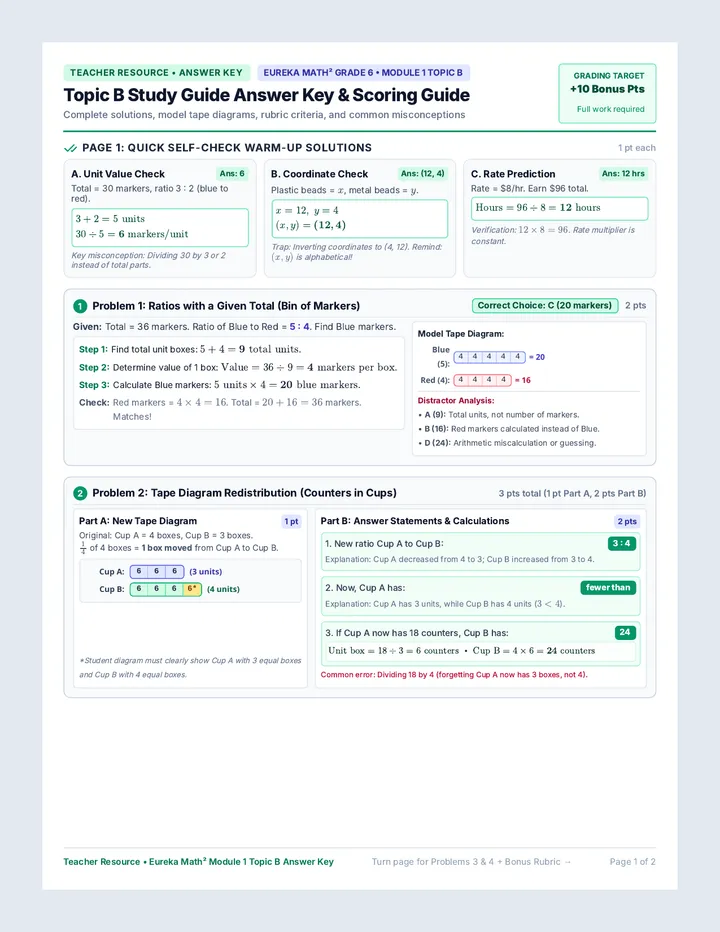Viewport: 720px width, 932px height.
Task: Click the Red tape bar with four 4s
Action: (x=482, y=380)
